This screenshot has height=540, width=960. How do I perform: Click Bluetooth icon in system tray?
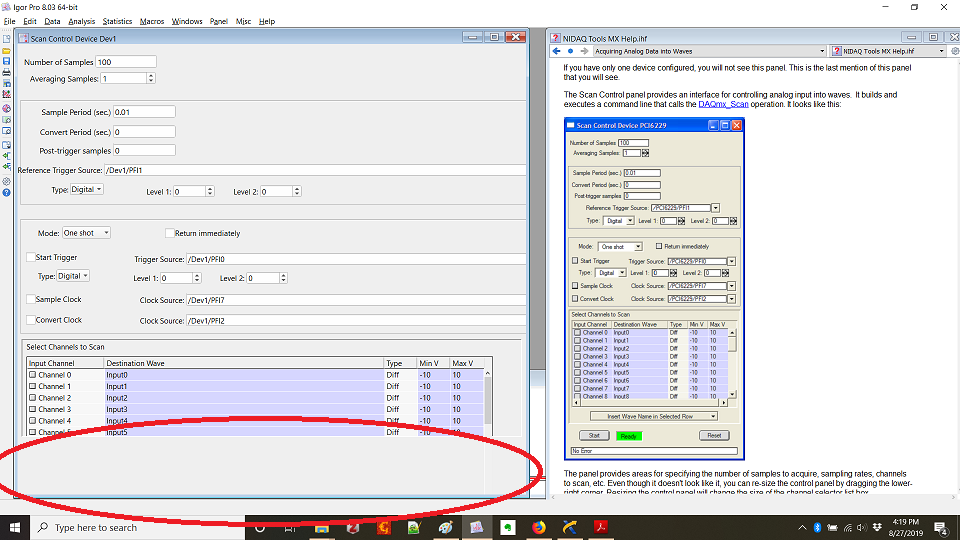[817, 528]
